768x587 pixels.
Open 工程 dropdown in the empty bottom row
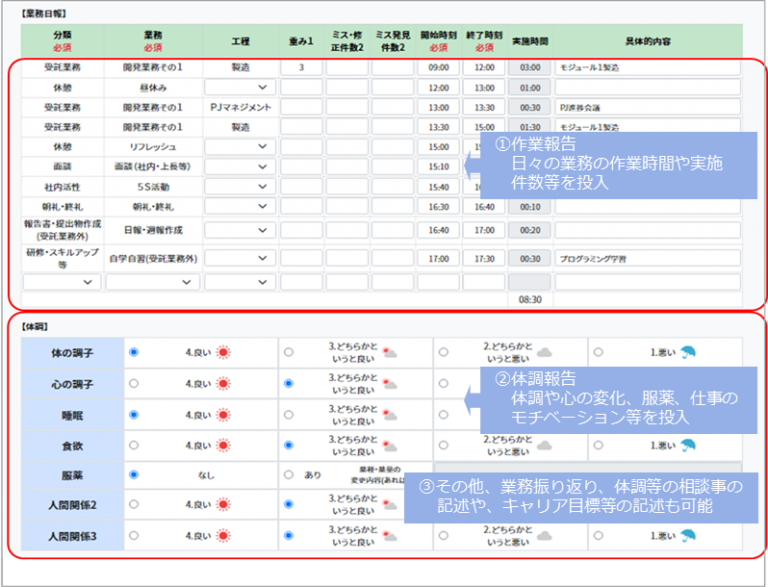click(x=240, y=282)
